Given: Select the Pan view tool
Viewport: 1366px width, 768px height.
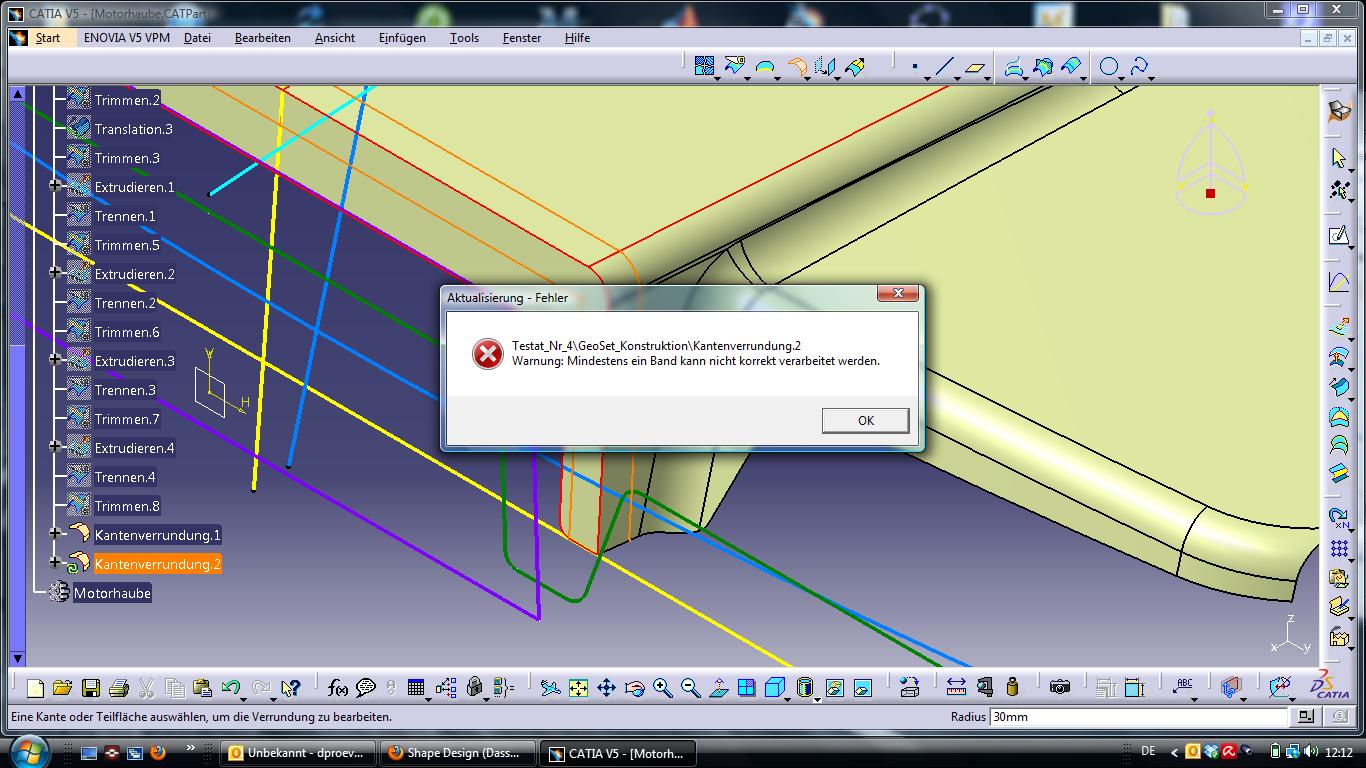Looking at the screenshot, I should pos(606,688).
